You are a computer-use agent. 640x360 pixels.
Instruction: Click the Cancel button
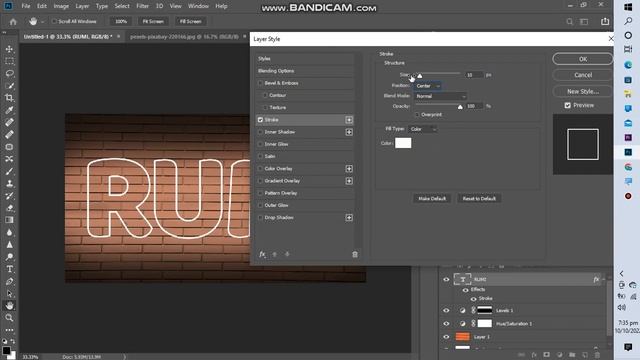(582, 75)
